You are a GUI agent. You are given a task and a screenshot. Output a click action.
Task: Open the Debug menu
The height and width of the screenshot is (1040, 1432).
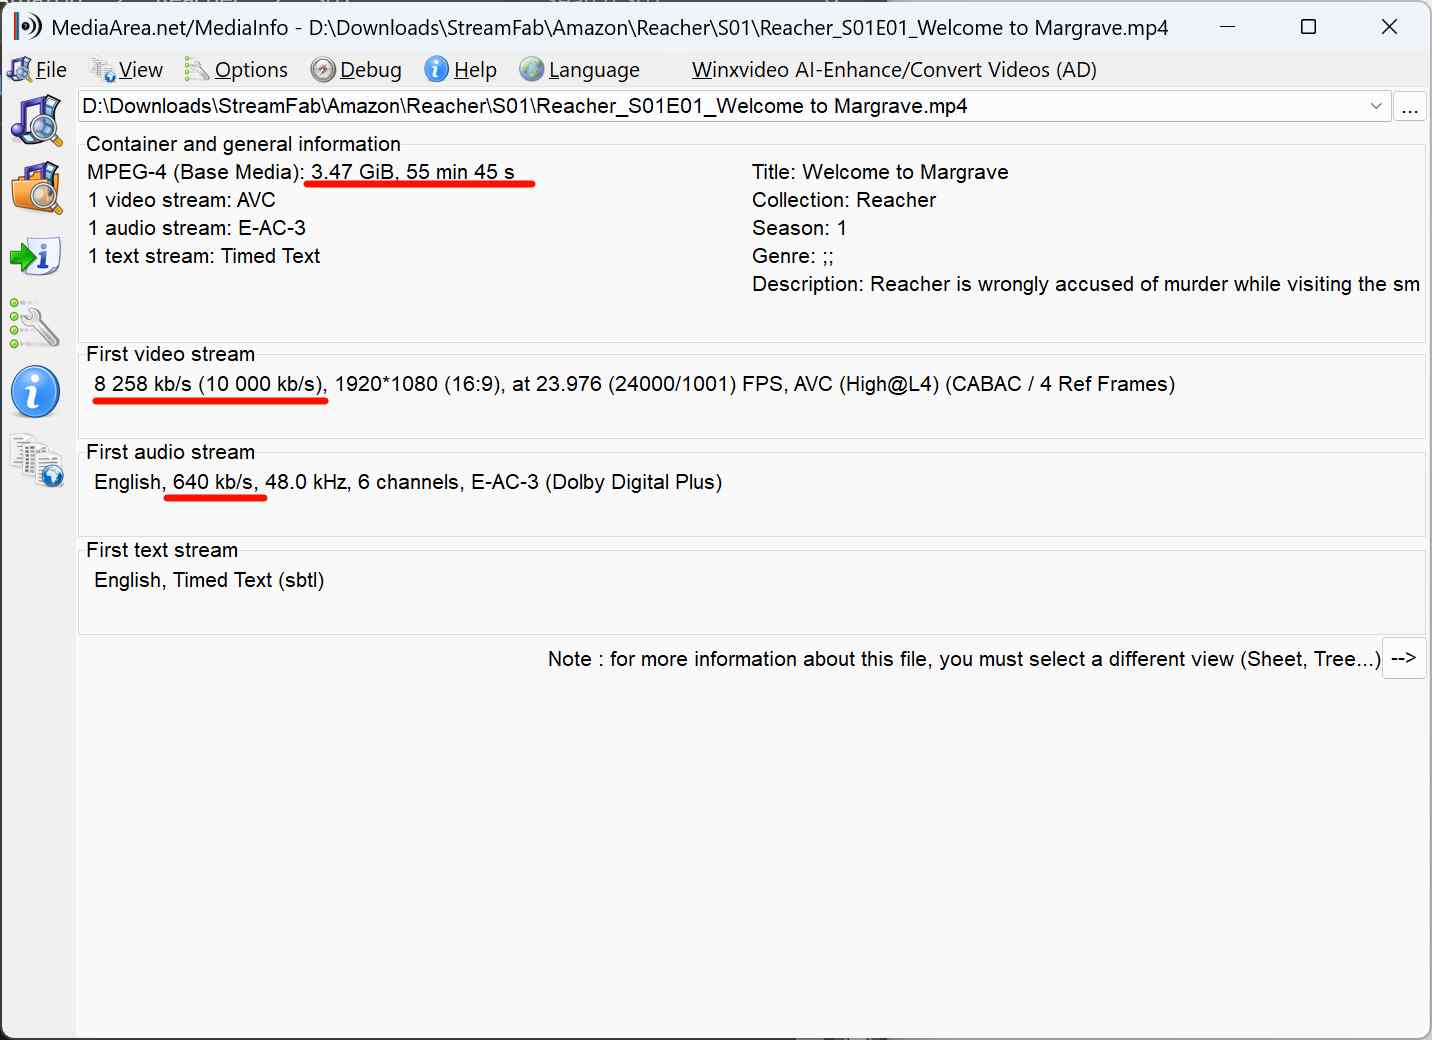coord(357,70)
